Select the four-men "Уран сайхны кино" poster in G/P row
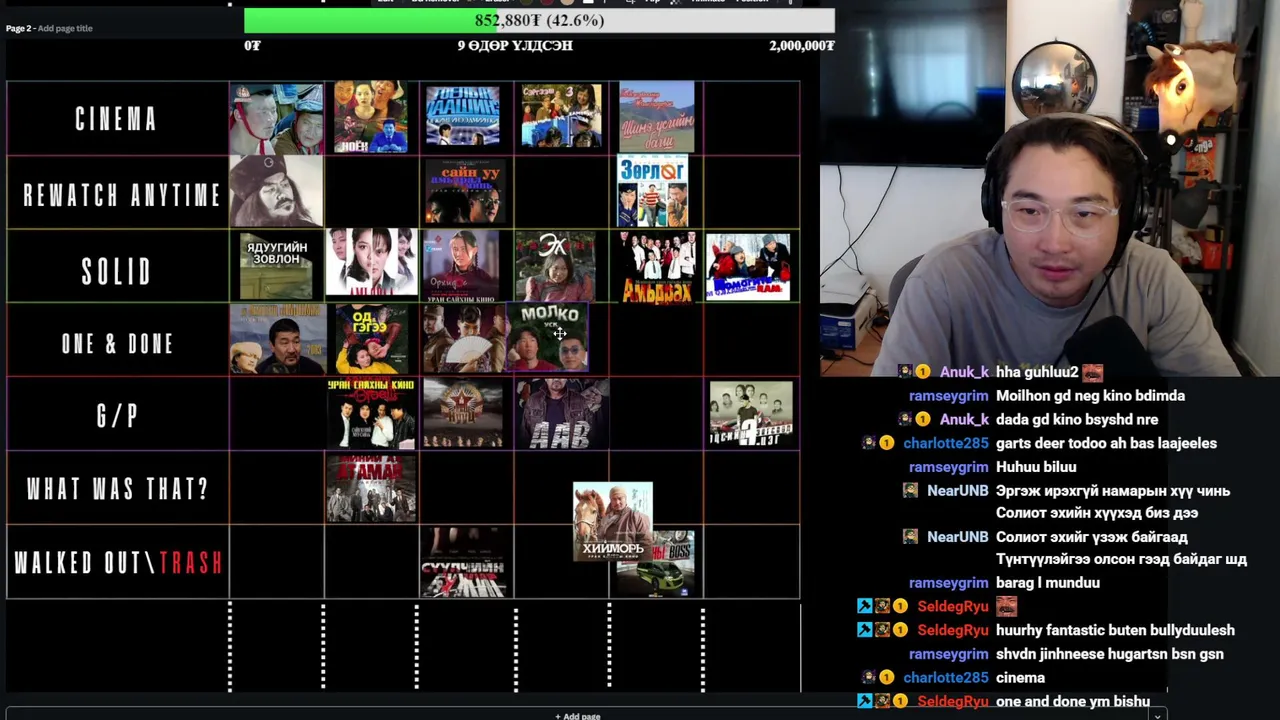Viewport: 1280px width, 720px height. pyautogui.click(x=371, y=413)
